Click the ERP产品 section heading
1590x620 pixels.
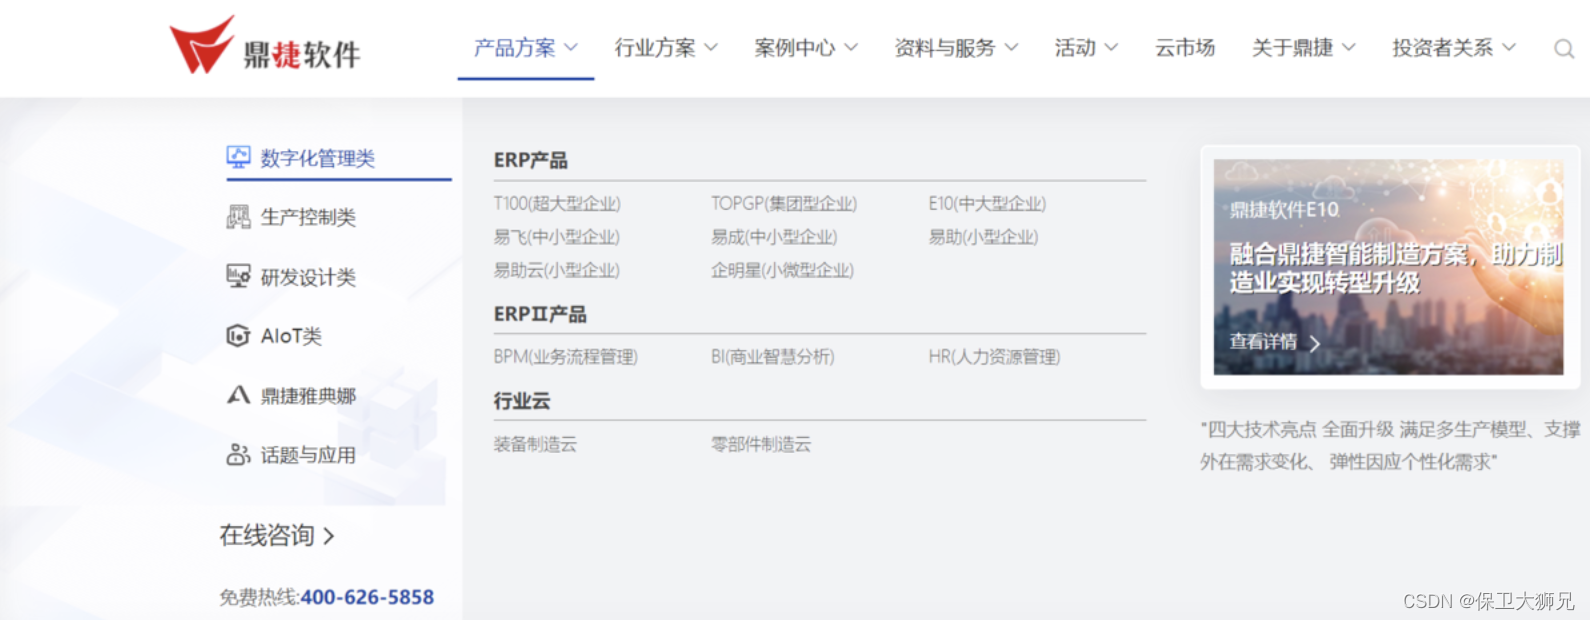click(530, 160)
